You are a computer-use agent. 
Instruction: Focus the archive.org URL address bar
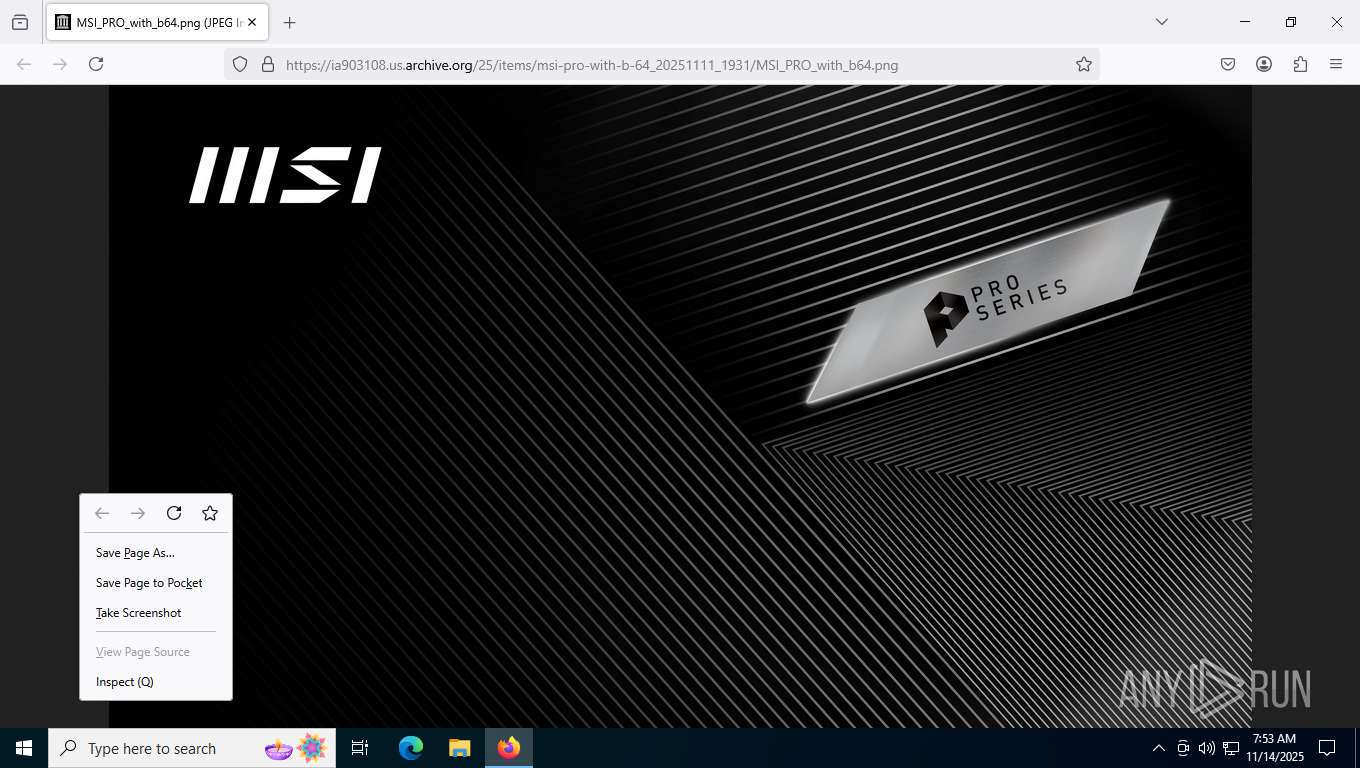coord(660,64)
